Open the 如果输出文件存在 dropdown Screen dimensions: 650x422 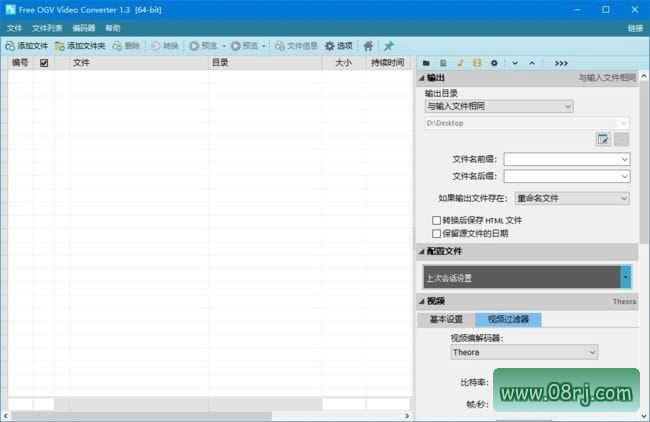[x=572, y=199]
